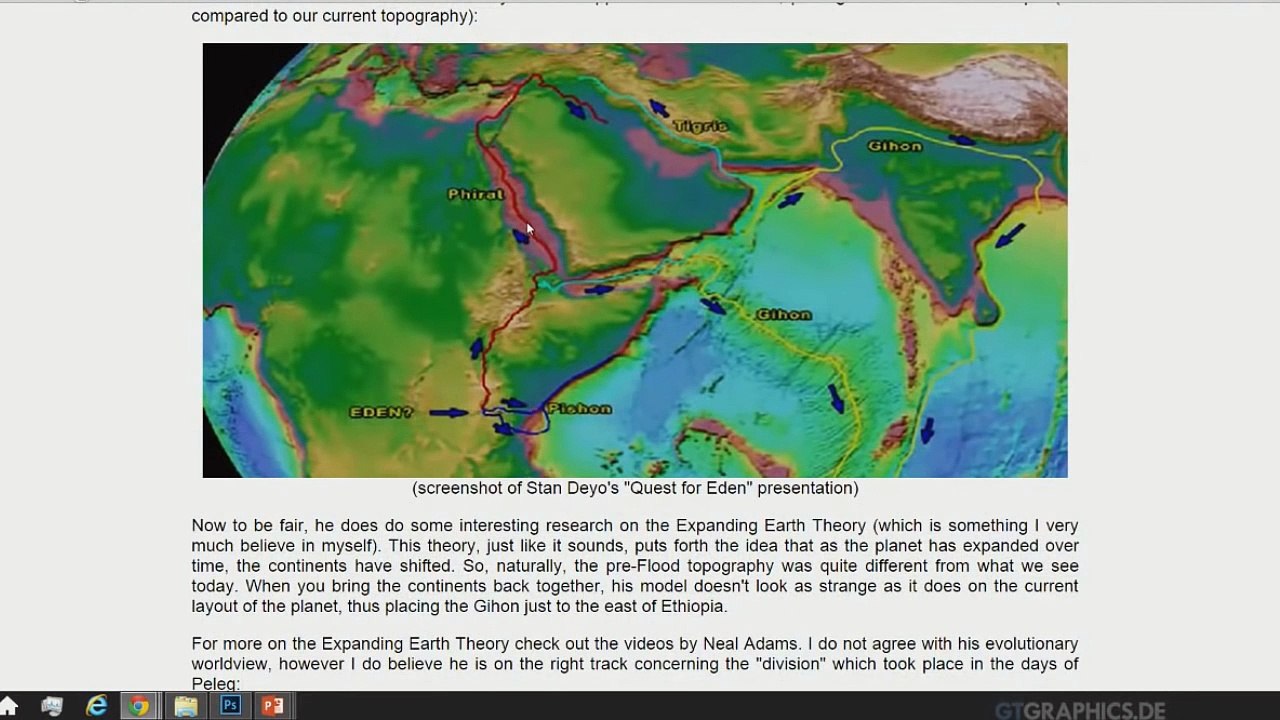Click the "Pishon" label on the map
The width and height of the screenshot is (1280, 720).
point(579,408)
